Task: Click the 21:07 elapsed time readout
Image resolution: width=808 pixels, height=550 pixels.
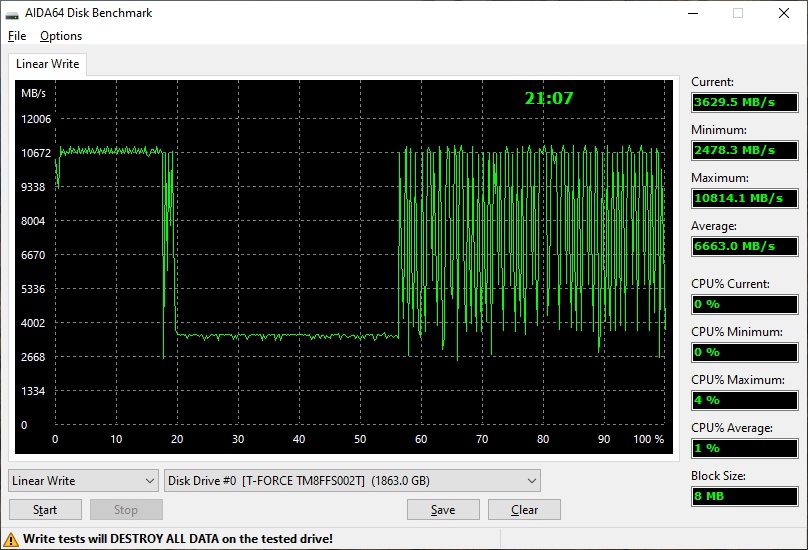Action: [x=549, y=98]
